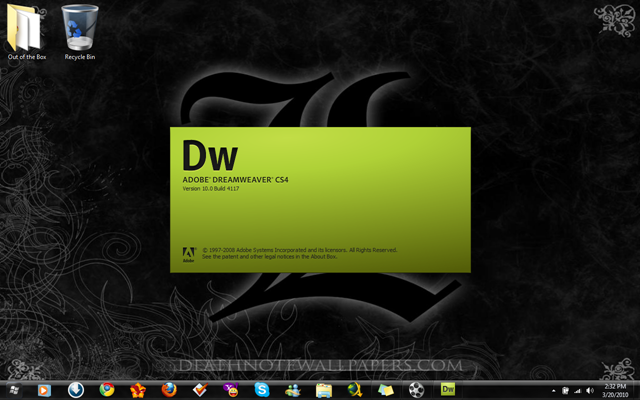This screenshot has width=640, height=400.
Task: Open Skype from the taskbar
Action: [x=262, y=390]
